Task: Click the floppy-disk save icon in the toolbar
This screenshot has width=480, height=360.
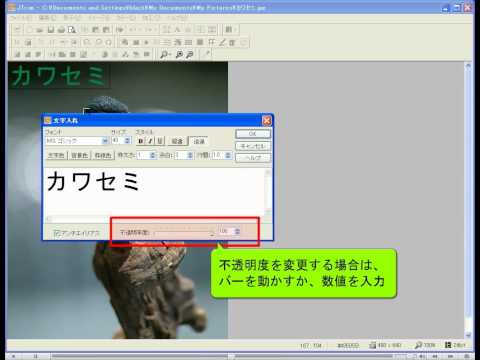Action: click(x=51, y=30)
